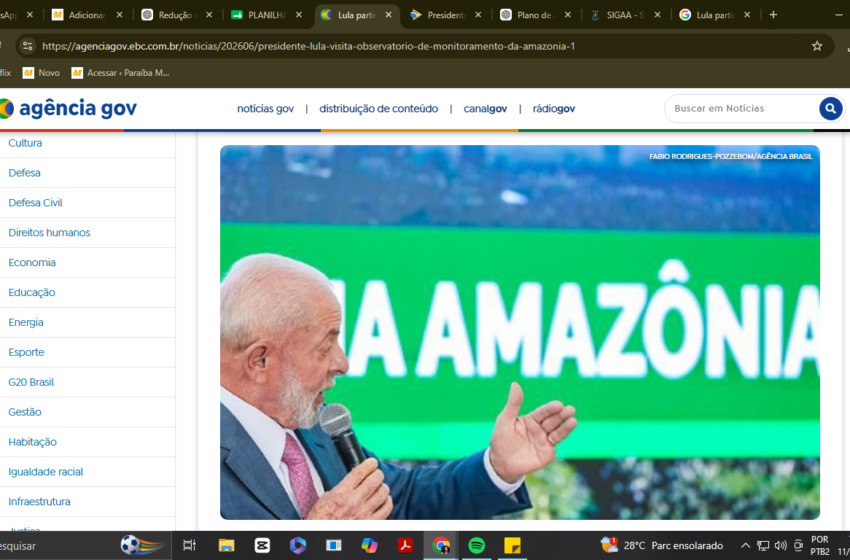Select Energia category in sidebar
The width and height of the screenshot is (850, 560).
(25, 323)
